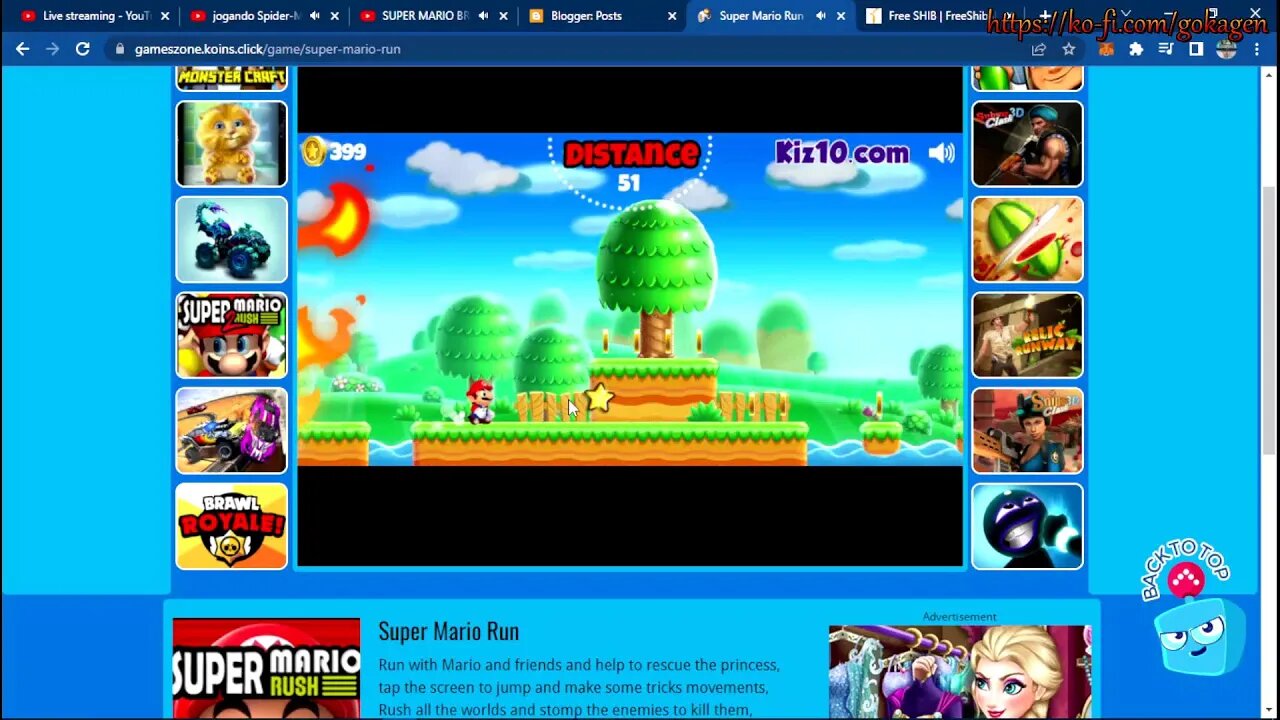
Task: Close the Live streaming YouTube tab
Action: click(x=165, y=16)
